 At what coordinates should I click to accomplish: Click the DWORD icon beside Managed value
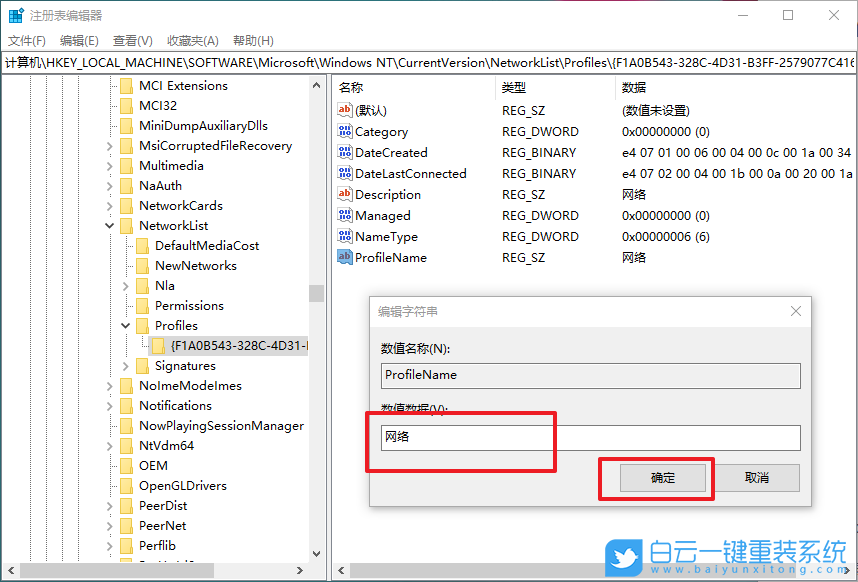(345, 215)
